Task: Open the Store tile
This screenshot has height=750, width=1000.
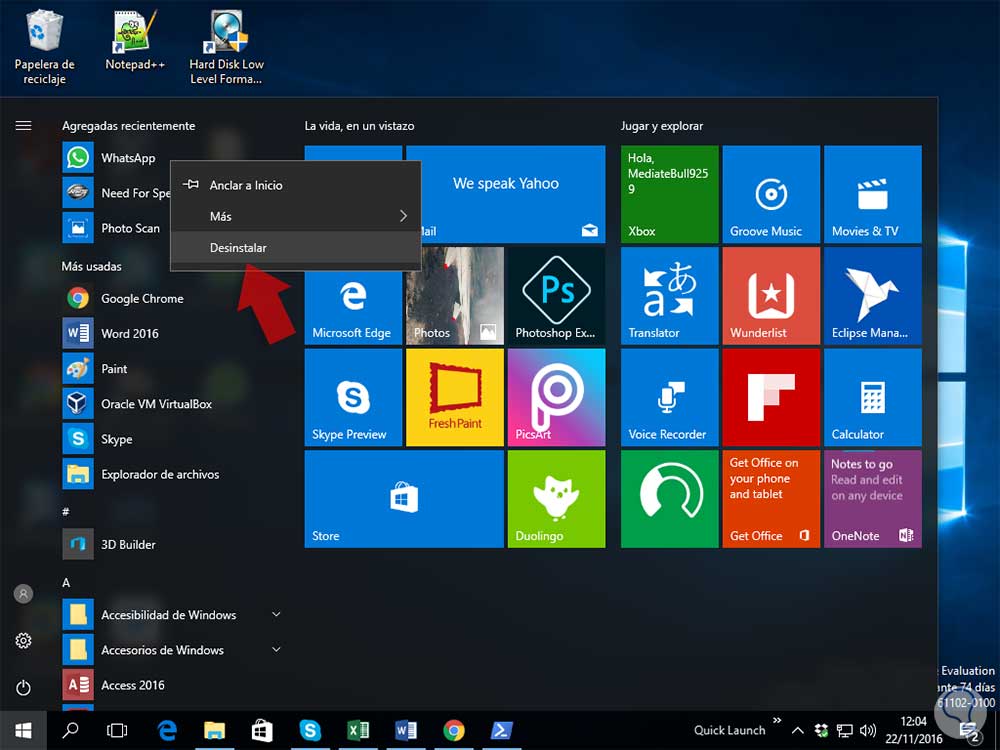Action: (404, 499)
